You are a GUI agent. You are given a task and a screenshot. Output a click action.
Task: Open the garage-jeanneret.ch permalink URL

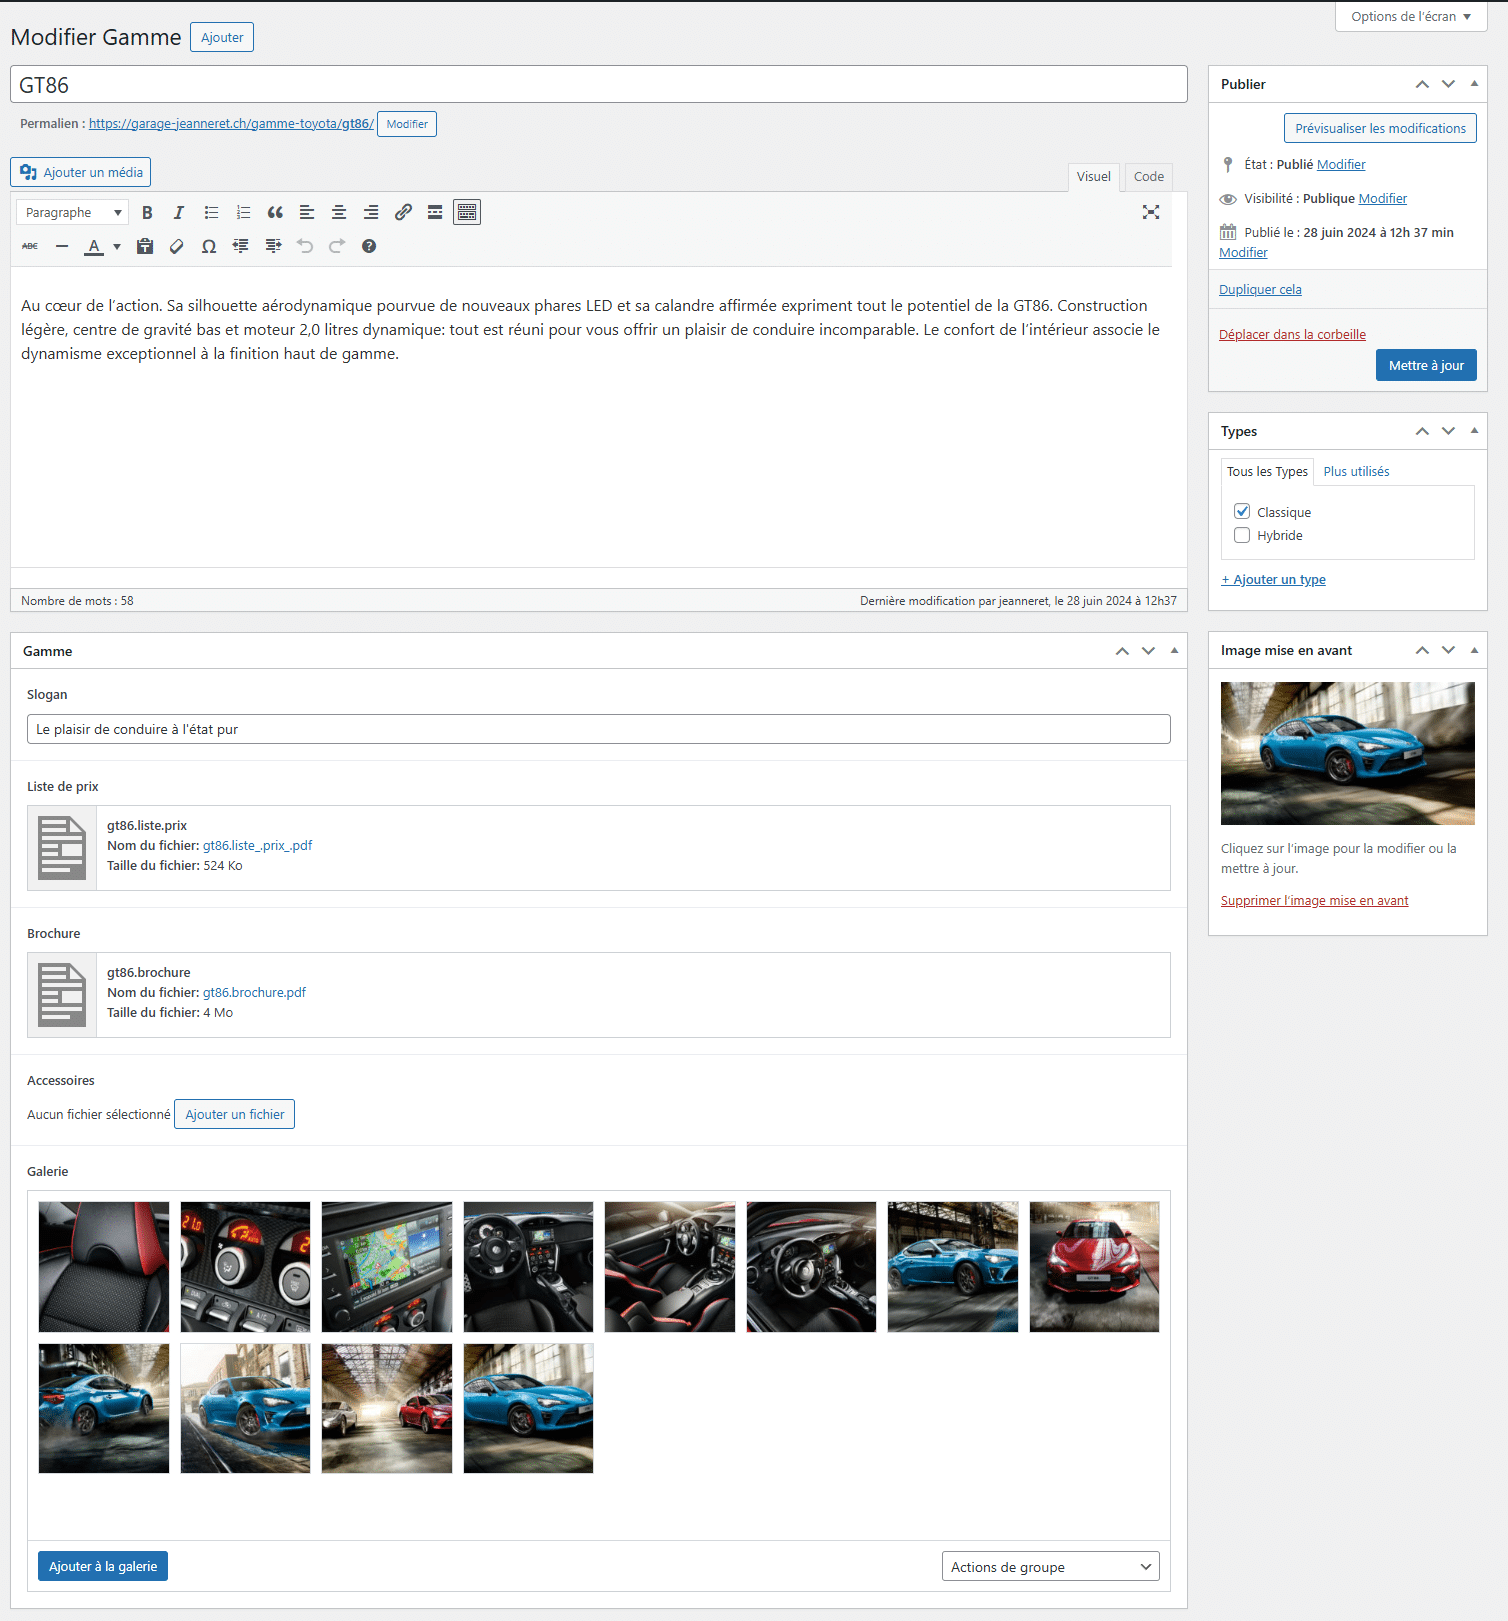click(231, 123)
